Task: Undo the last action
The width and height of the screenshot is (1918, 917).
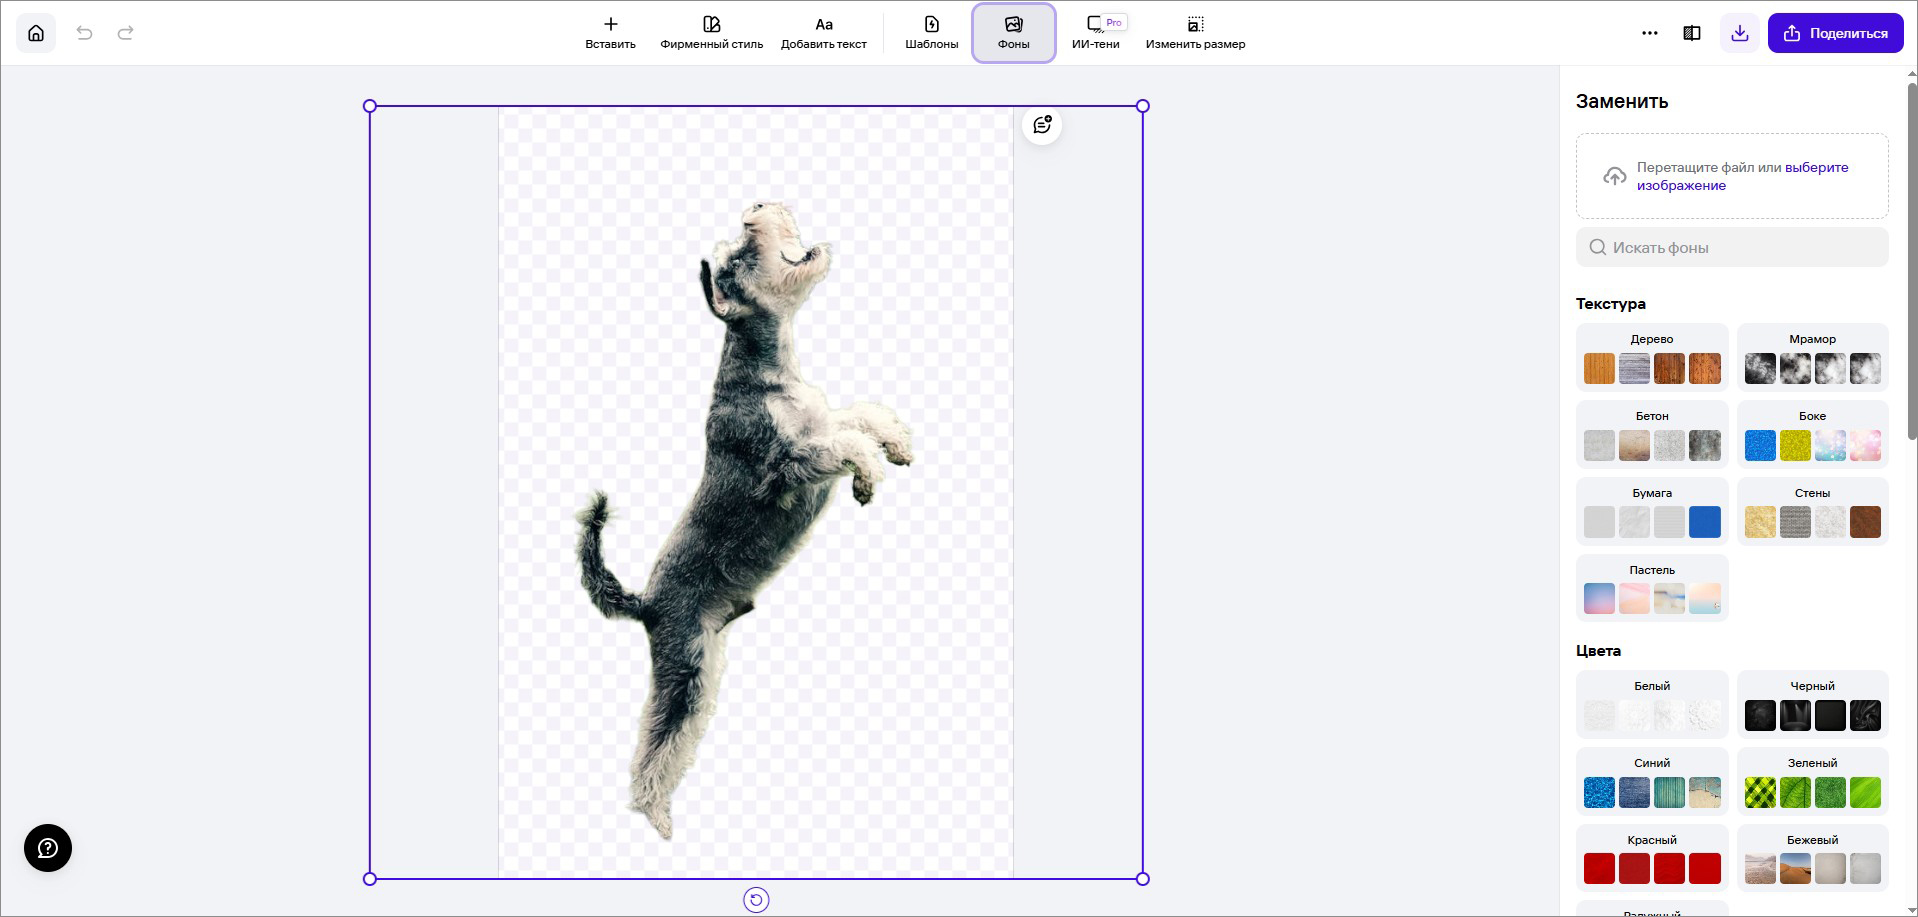Action: [x=86, y=32]
